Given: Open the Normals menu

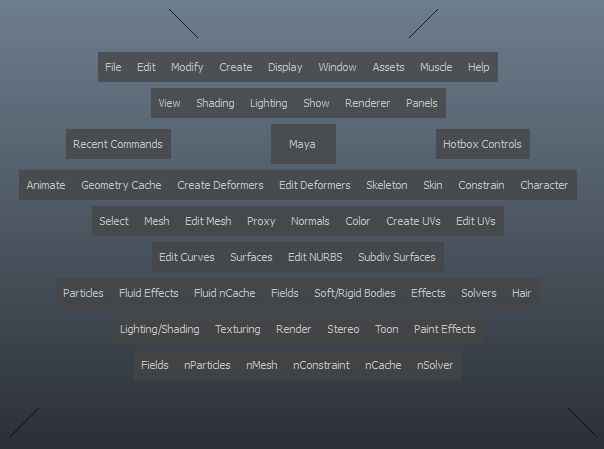Looking at the screenshot, I should 310,221.
